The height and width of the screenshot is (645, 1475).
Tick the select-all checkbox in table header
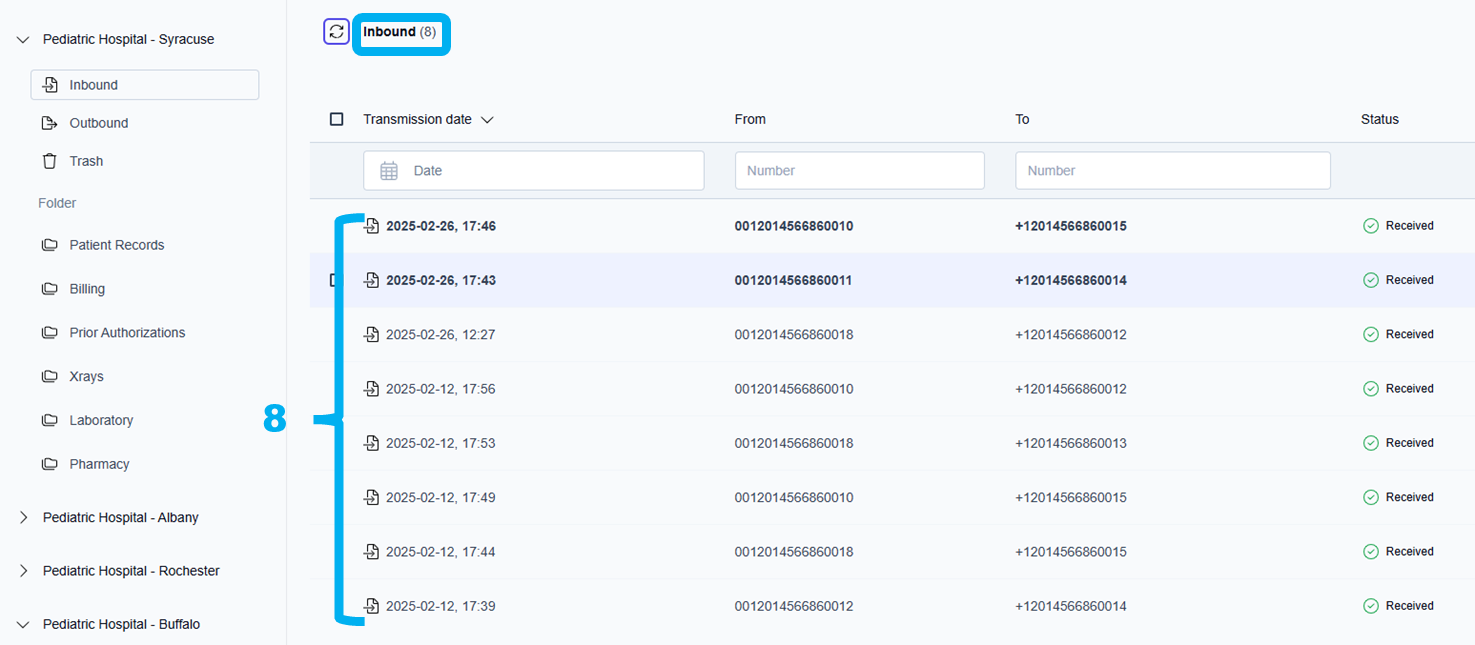pyautogui.click(x=337, y=119)
